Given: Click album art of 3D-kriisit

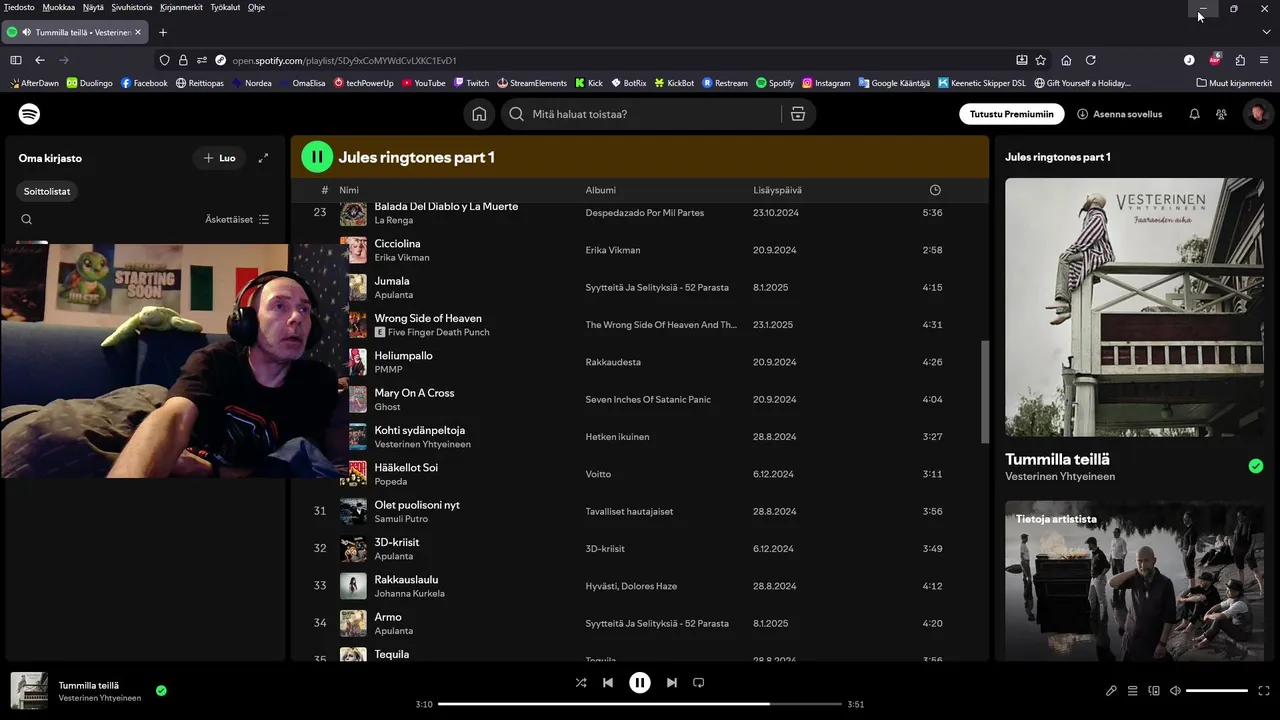Looking at the screenshot, I should (x=353, y=549).
